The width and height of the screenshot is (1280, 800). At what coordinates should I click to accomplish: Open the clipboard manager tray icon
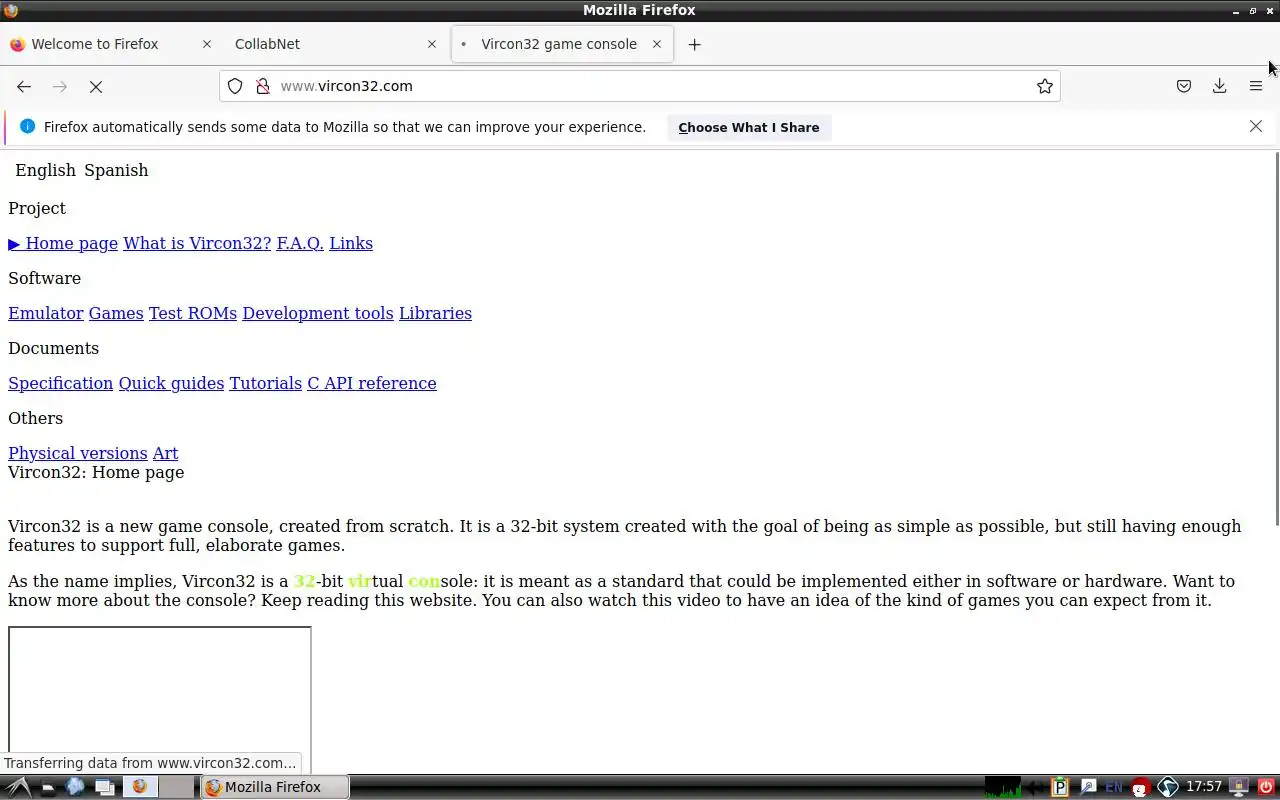1060,787
